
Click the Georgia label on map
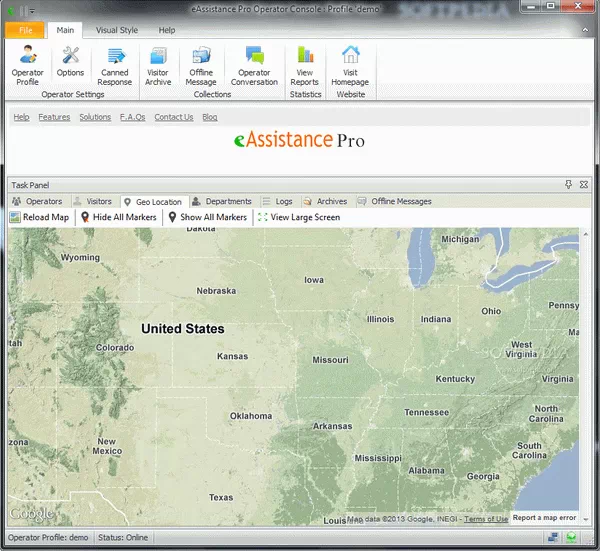click(483, 476)
